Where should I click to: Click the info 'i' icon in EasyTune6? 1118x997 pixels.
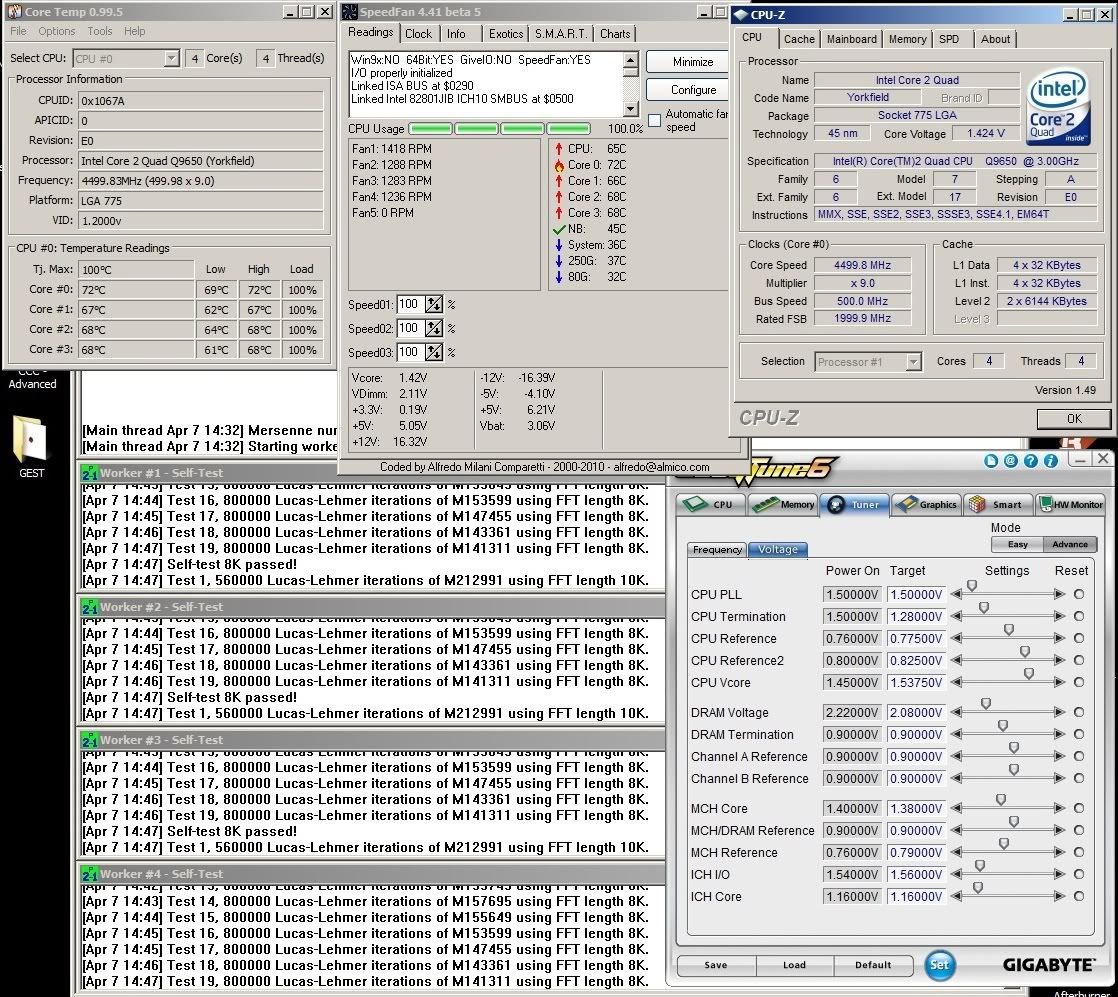tap(1050, 461)
